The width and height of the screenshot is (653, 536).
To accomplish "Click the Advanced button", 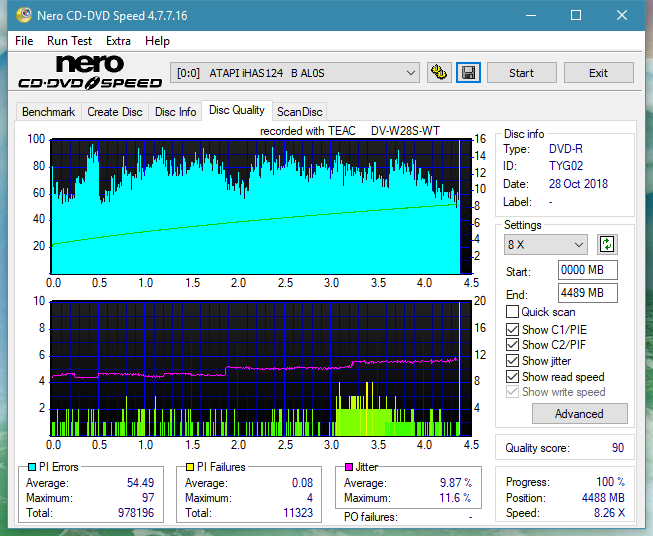I will point(579,414).
